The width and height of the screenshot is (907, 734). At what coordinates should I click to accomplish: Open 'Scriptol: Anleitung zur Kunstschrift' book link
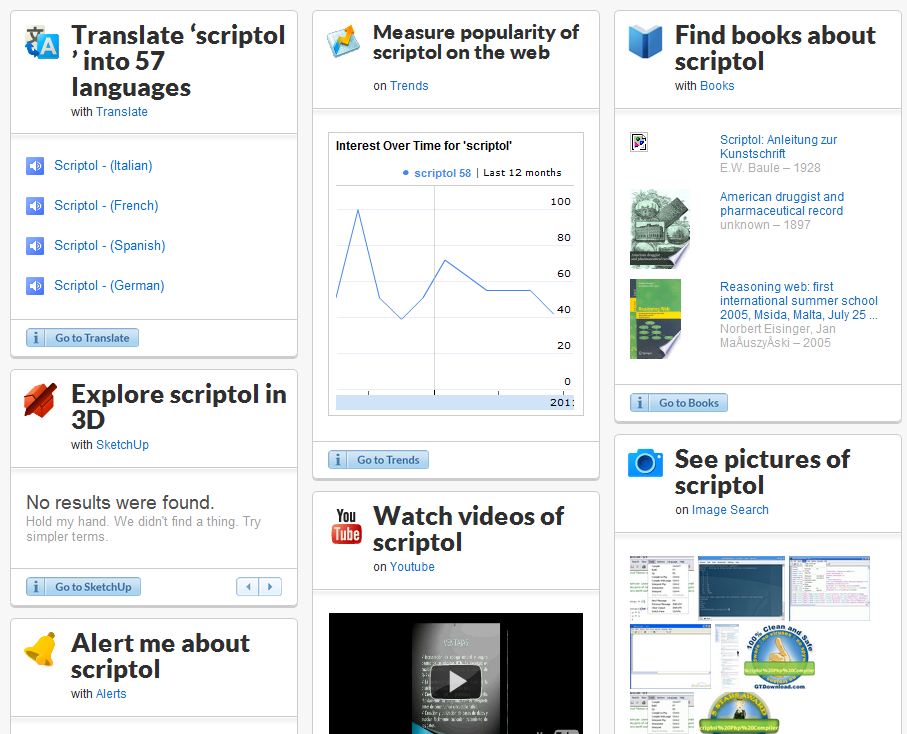(x=778, y=147)
